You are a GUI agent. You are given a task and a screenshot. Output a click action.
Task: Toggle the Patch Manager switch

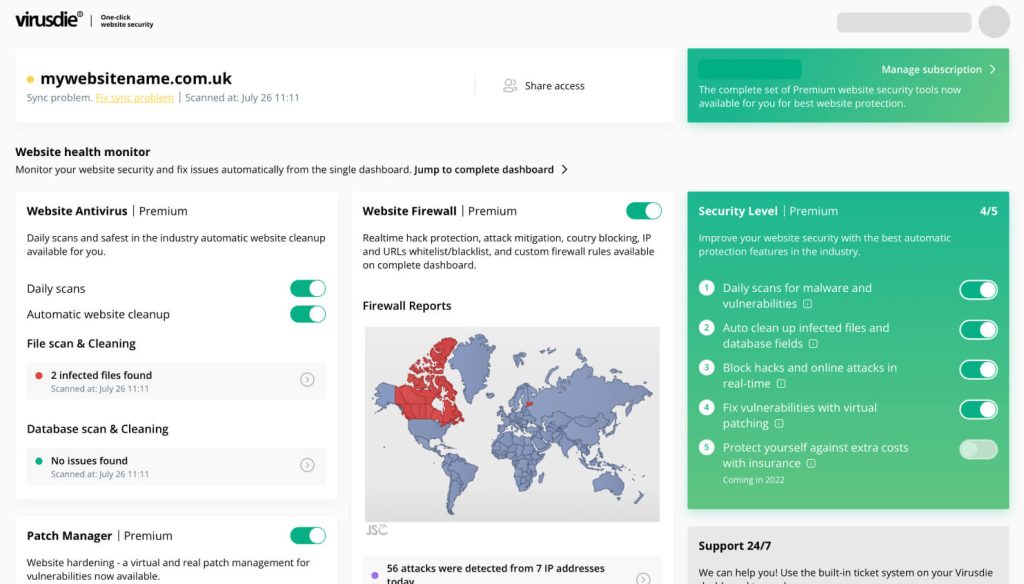[308, 536]
